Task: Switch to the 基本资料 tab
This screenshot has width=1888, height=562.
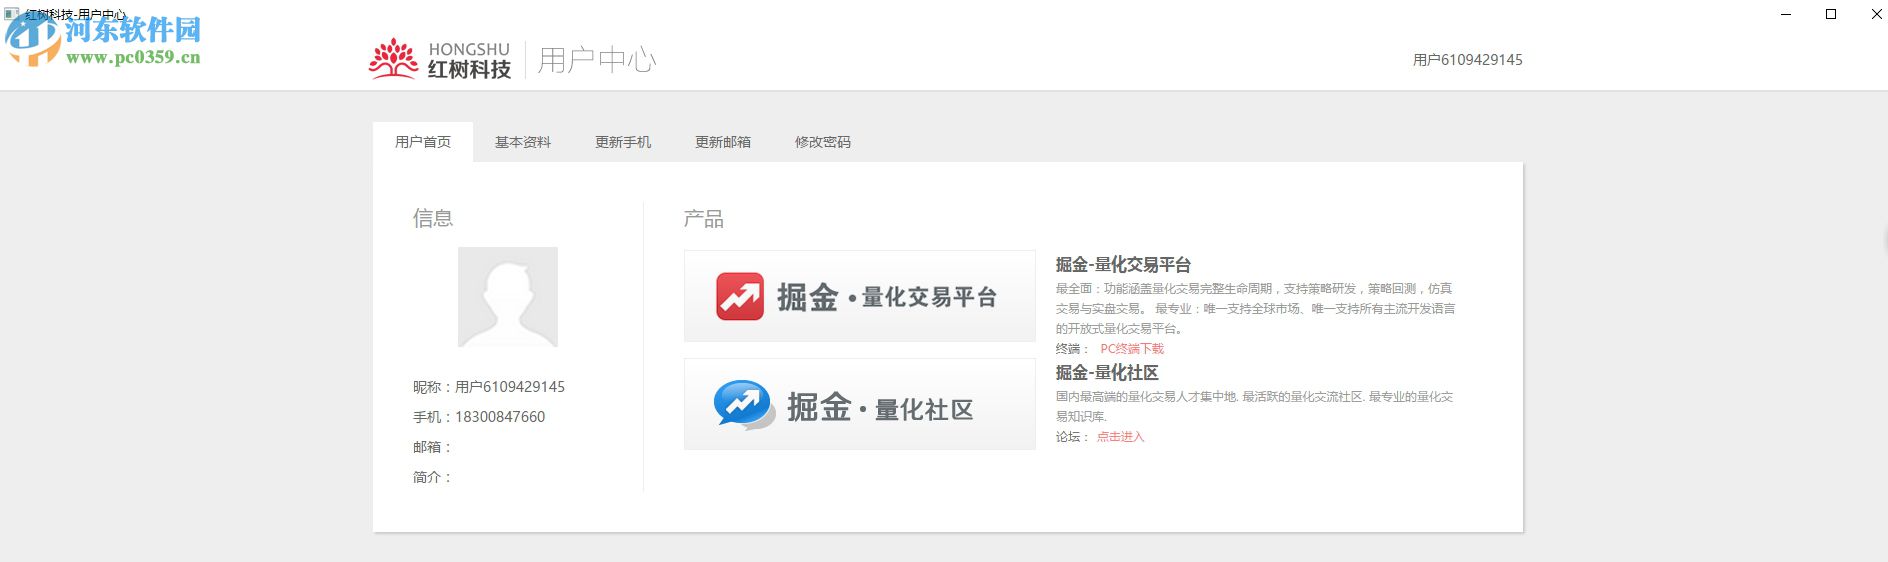Action: (523, 142)
